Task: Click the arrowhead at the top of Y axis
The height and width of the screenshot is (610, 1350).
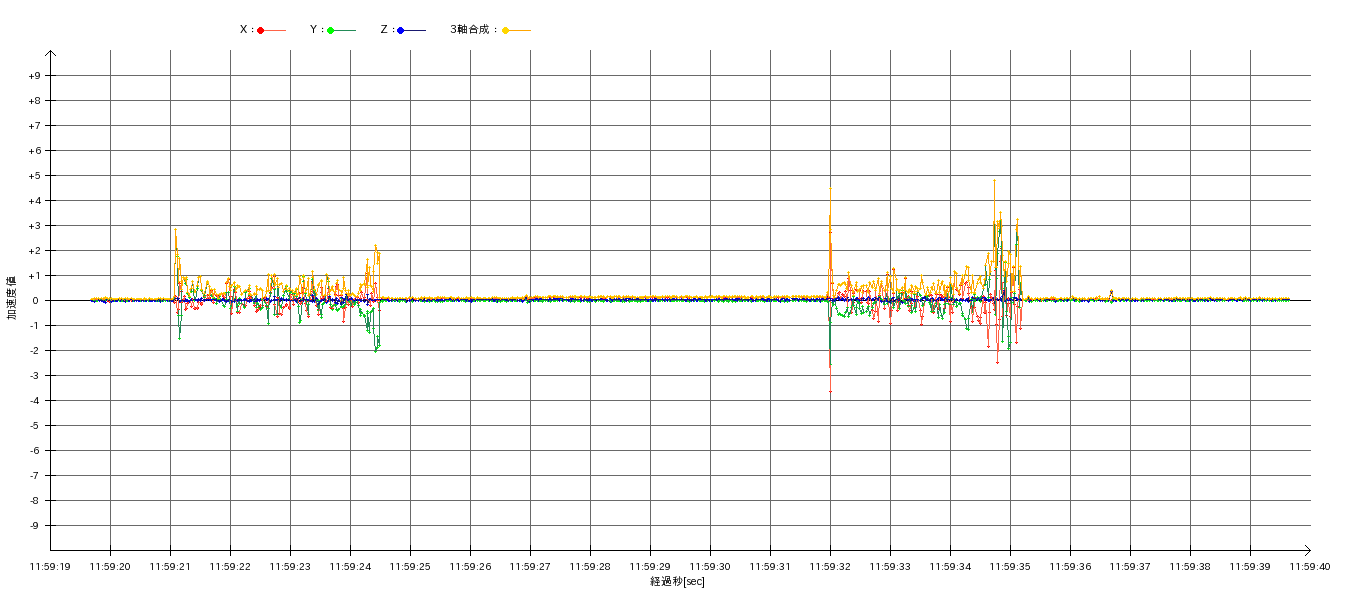Action: coord(50,53)
